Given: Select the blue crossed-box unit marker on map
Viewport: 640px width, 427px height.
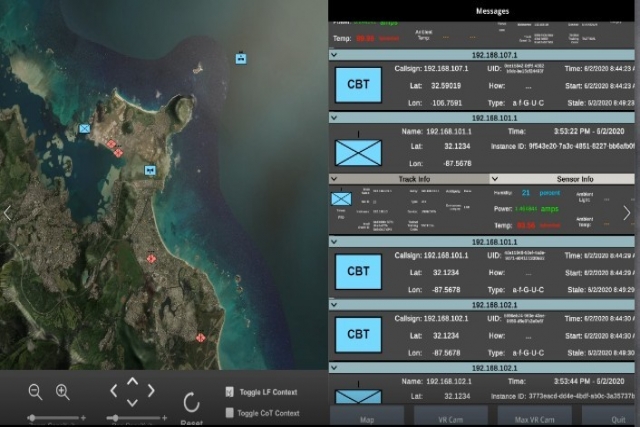Looking at the screenshot, I should [x=84, y=129].
